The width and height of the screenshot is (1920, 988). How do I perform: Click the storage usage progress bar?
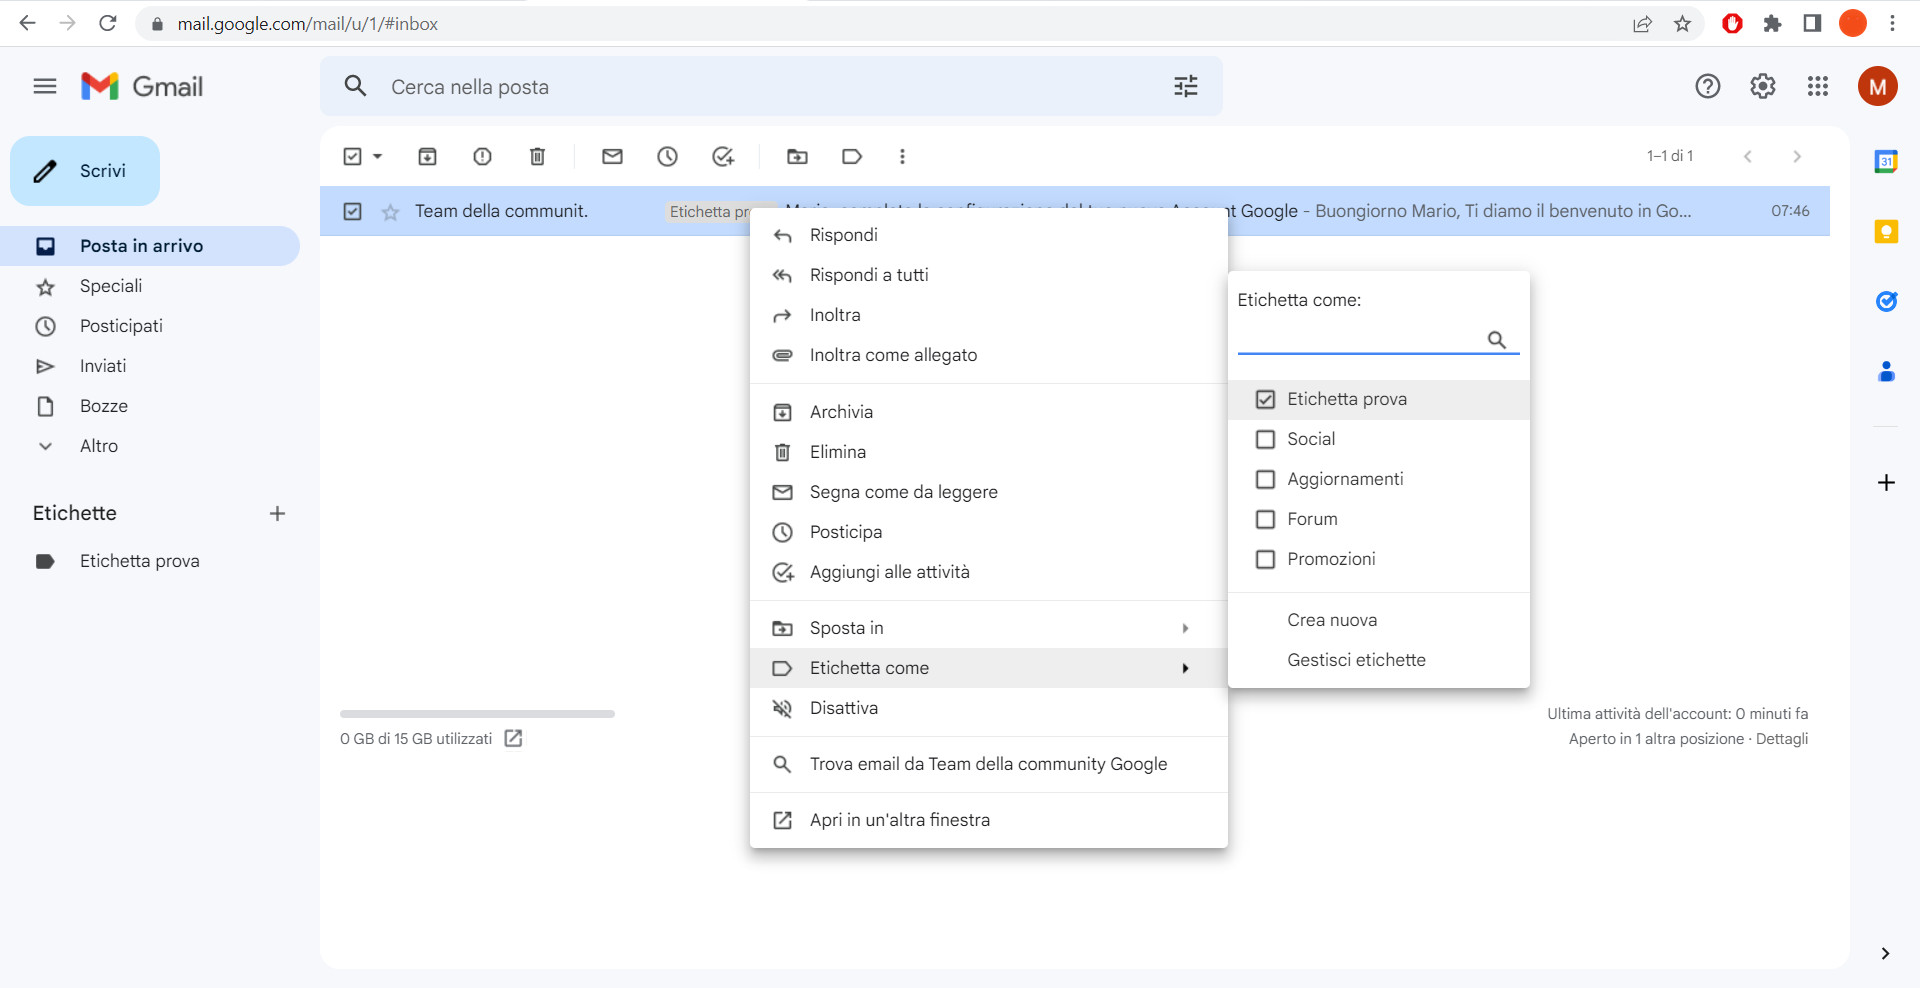pos(476,713)
